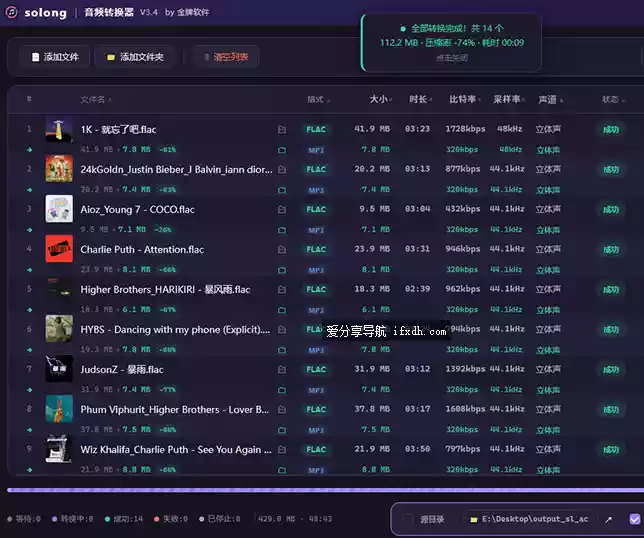The image size is (644, 538).
Task: Toggle the checked purple checkbox after the output path
Action: 635,519
